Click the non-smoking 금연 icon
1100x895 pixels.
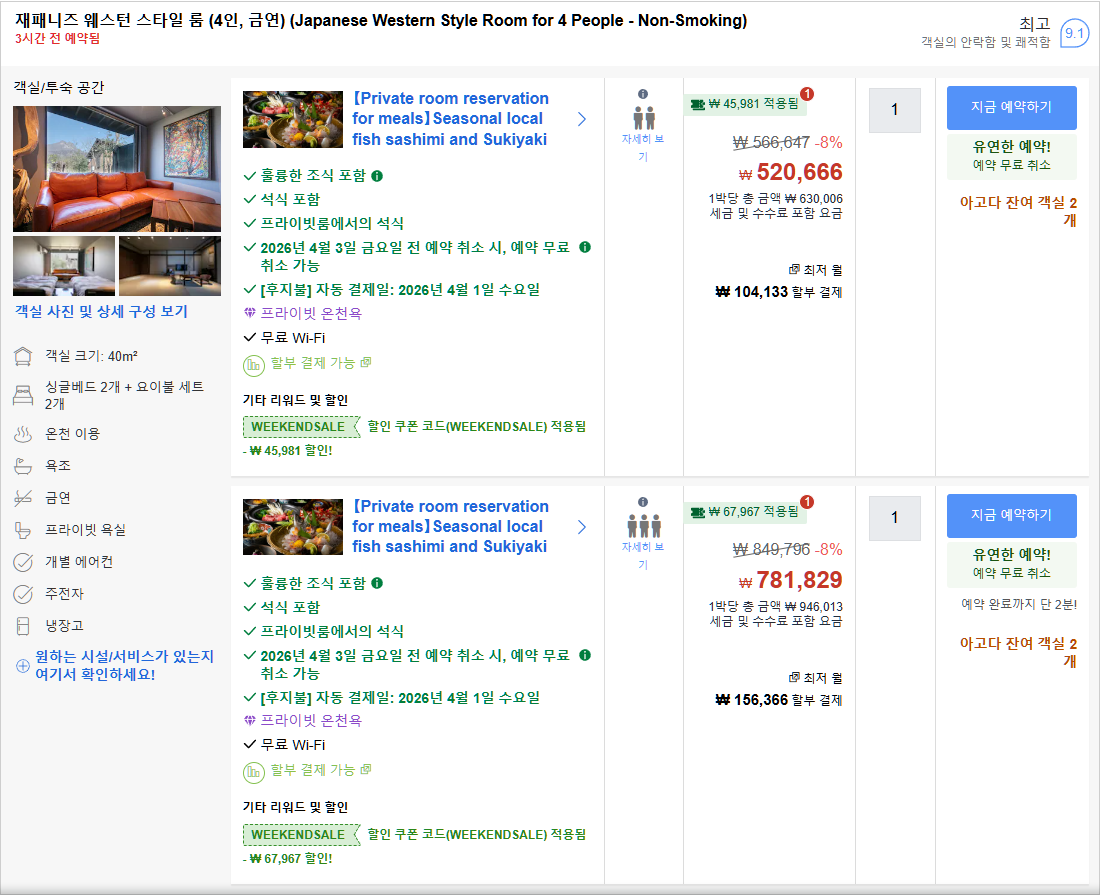pyautogui.click(x=23, y=498)
